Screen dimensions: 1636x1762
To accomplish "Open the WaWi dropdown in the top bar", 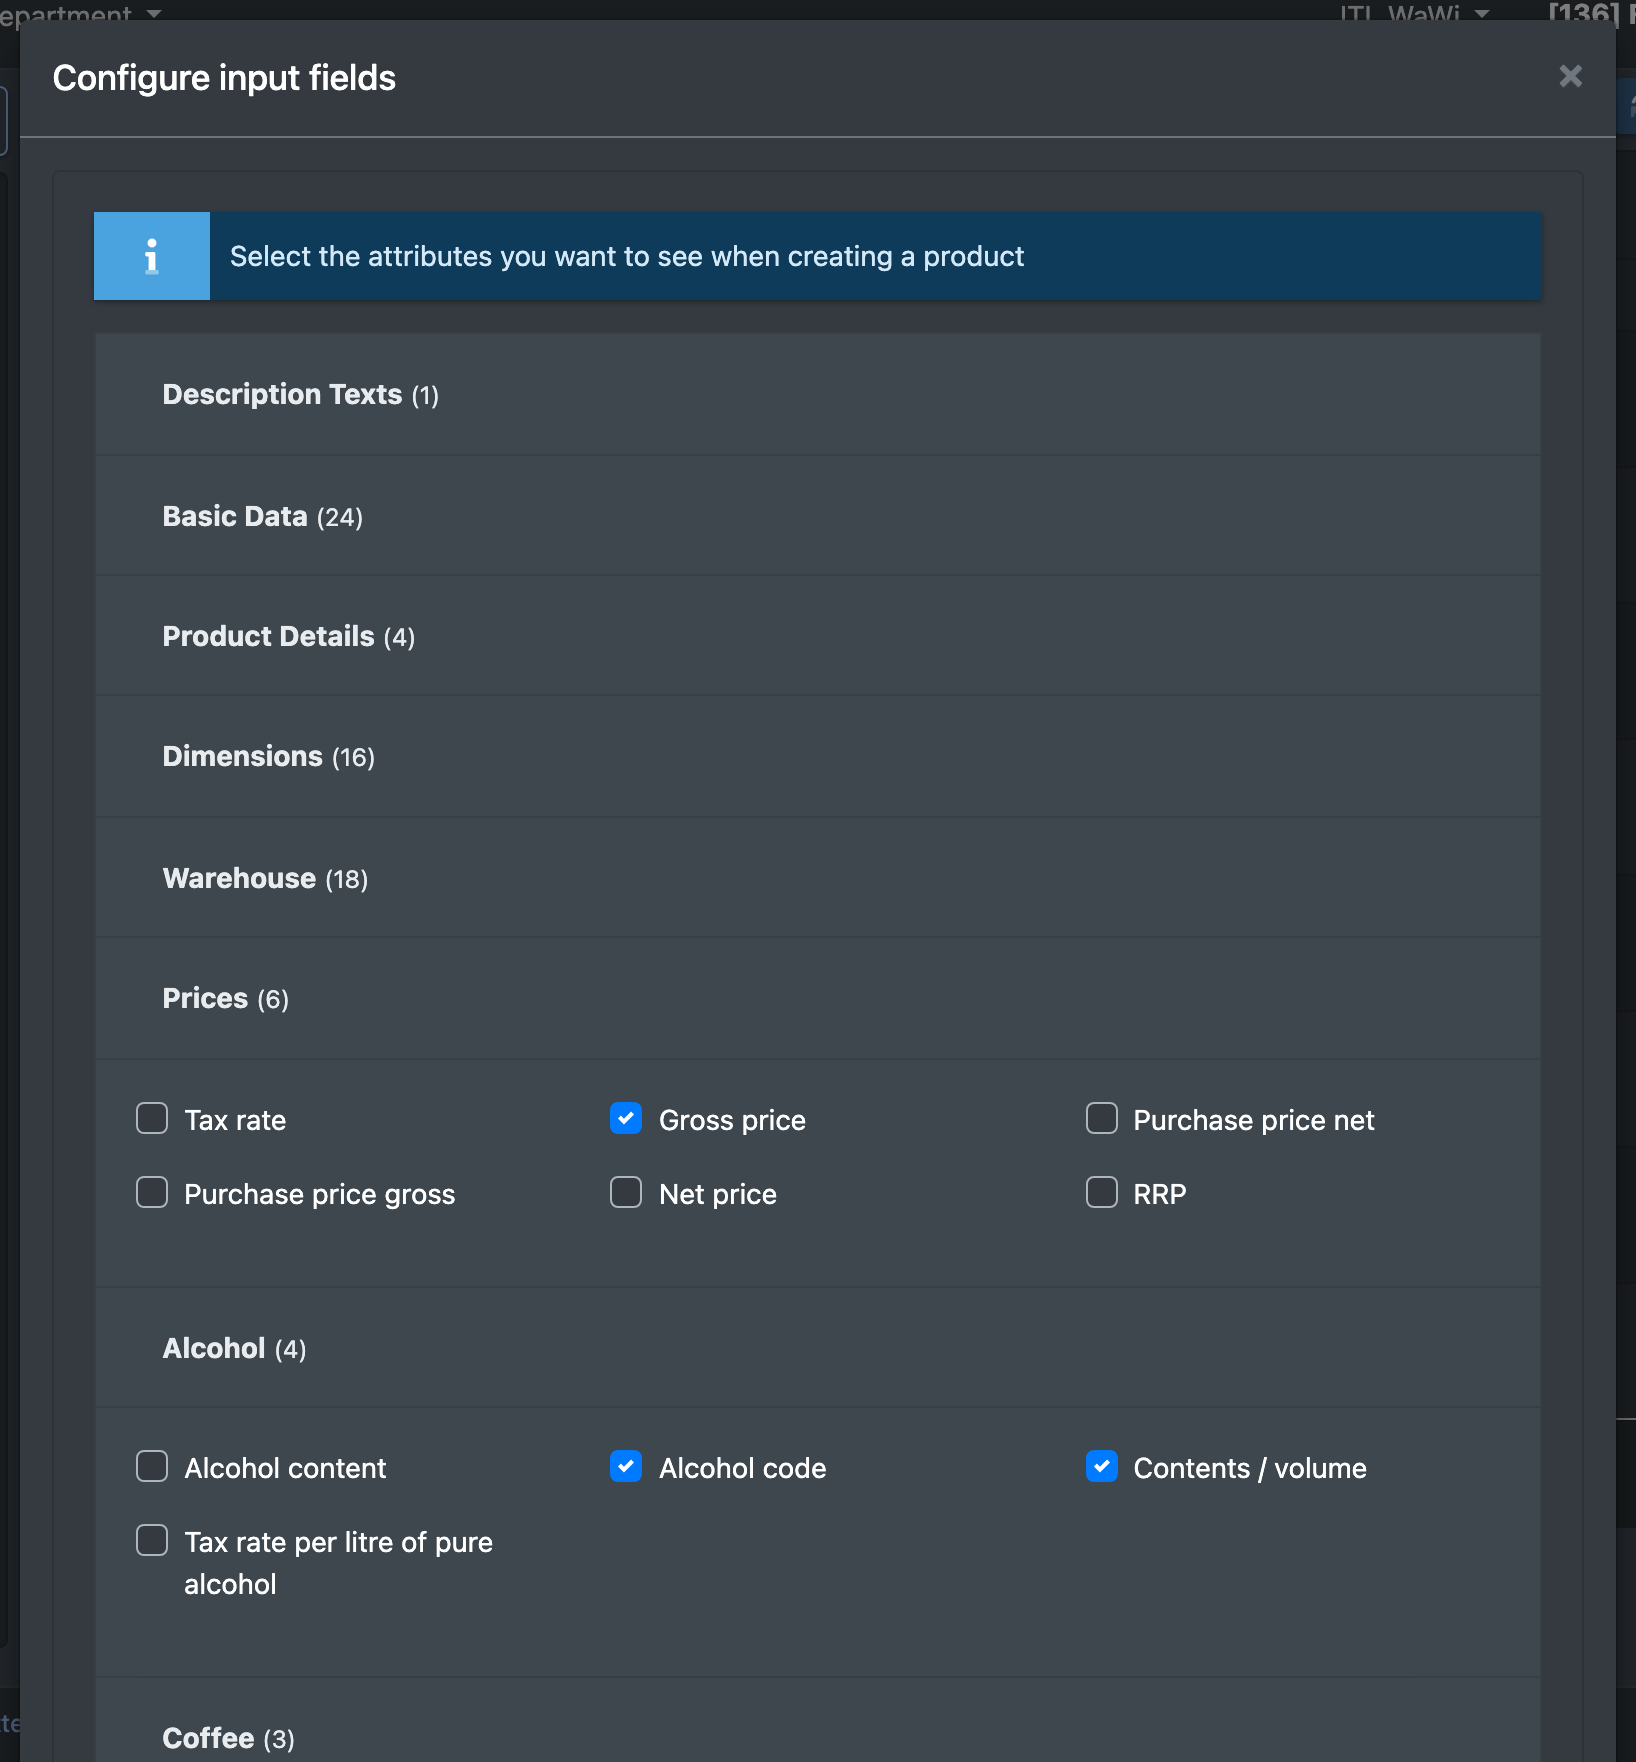I will coord(1415,12).
